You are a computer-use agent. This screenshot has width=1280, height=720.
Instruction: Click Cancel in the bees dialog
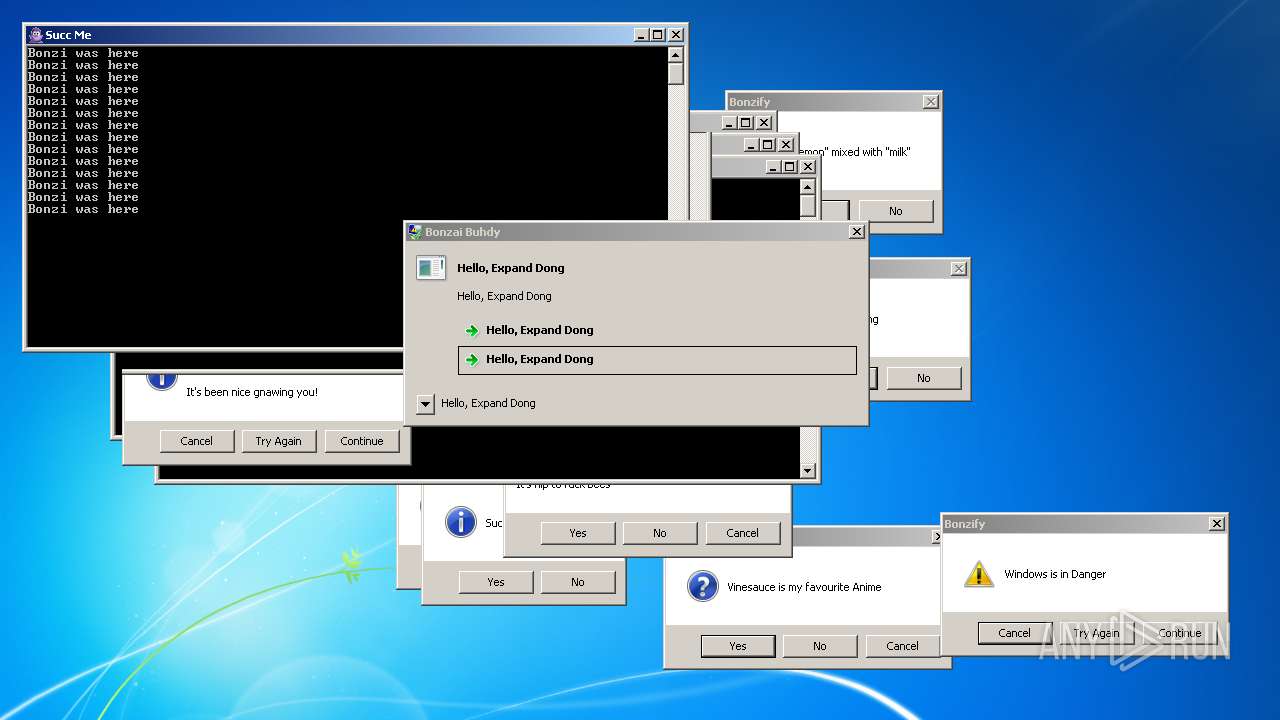coord(743,533)
